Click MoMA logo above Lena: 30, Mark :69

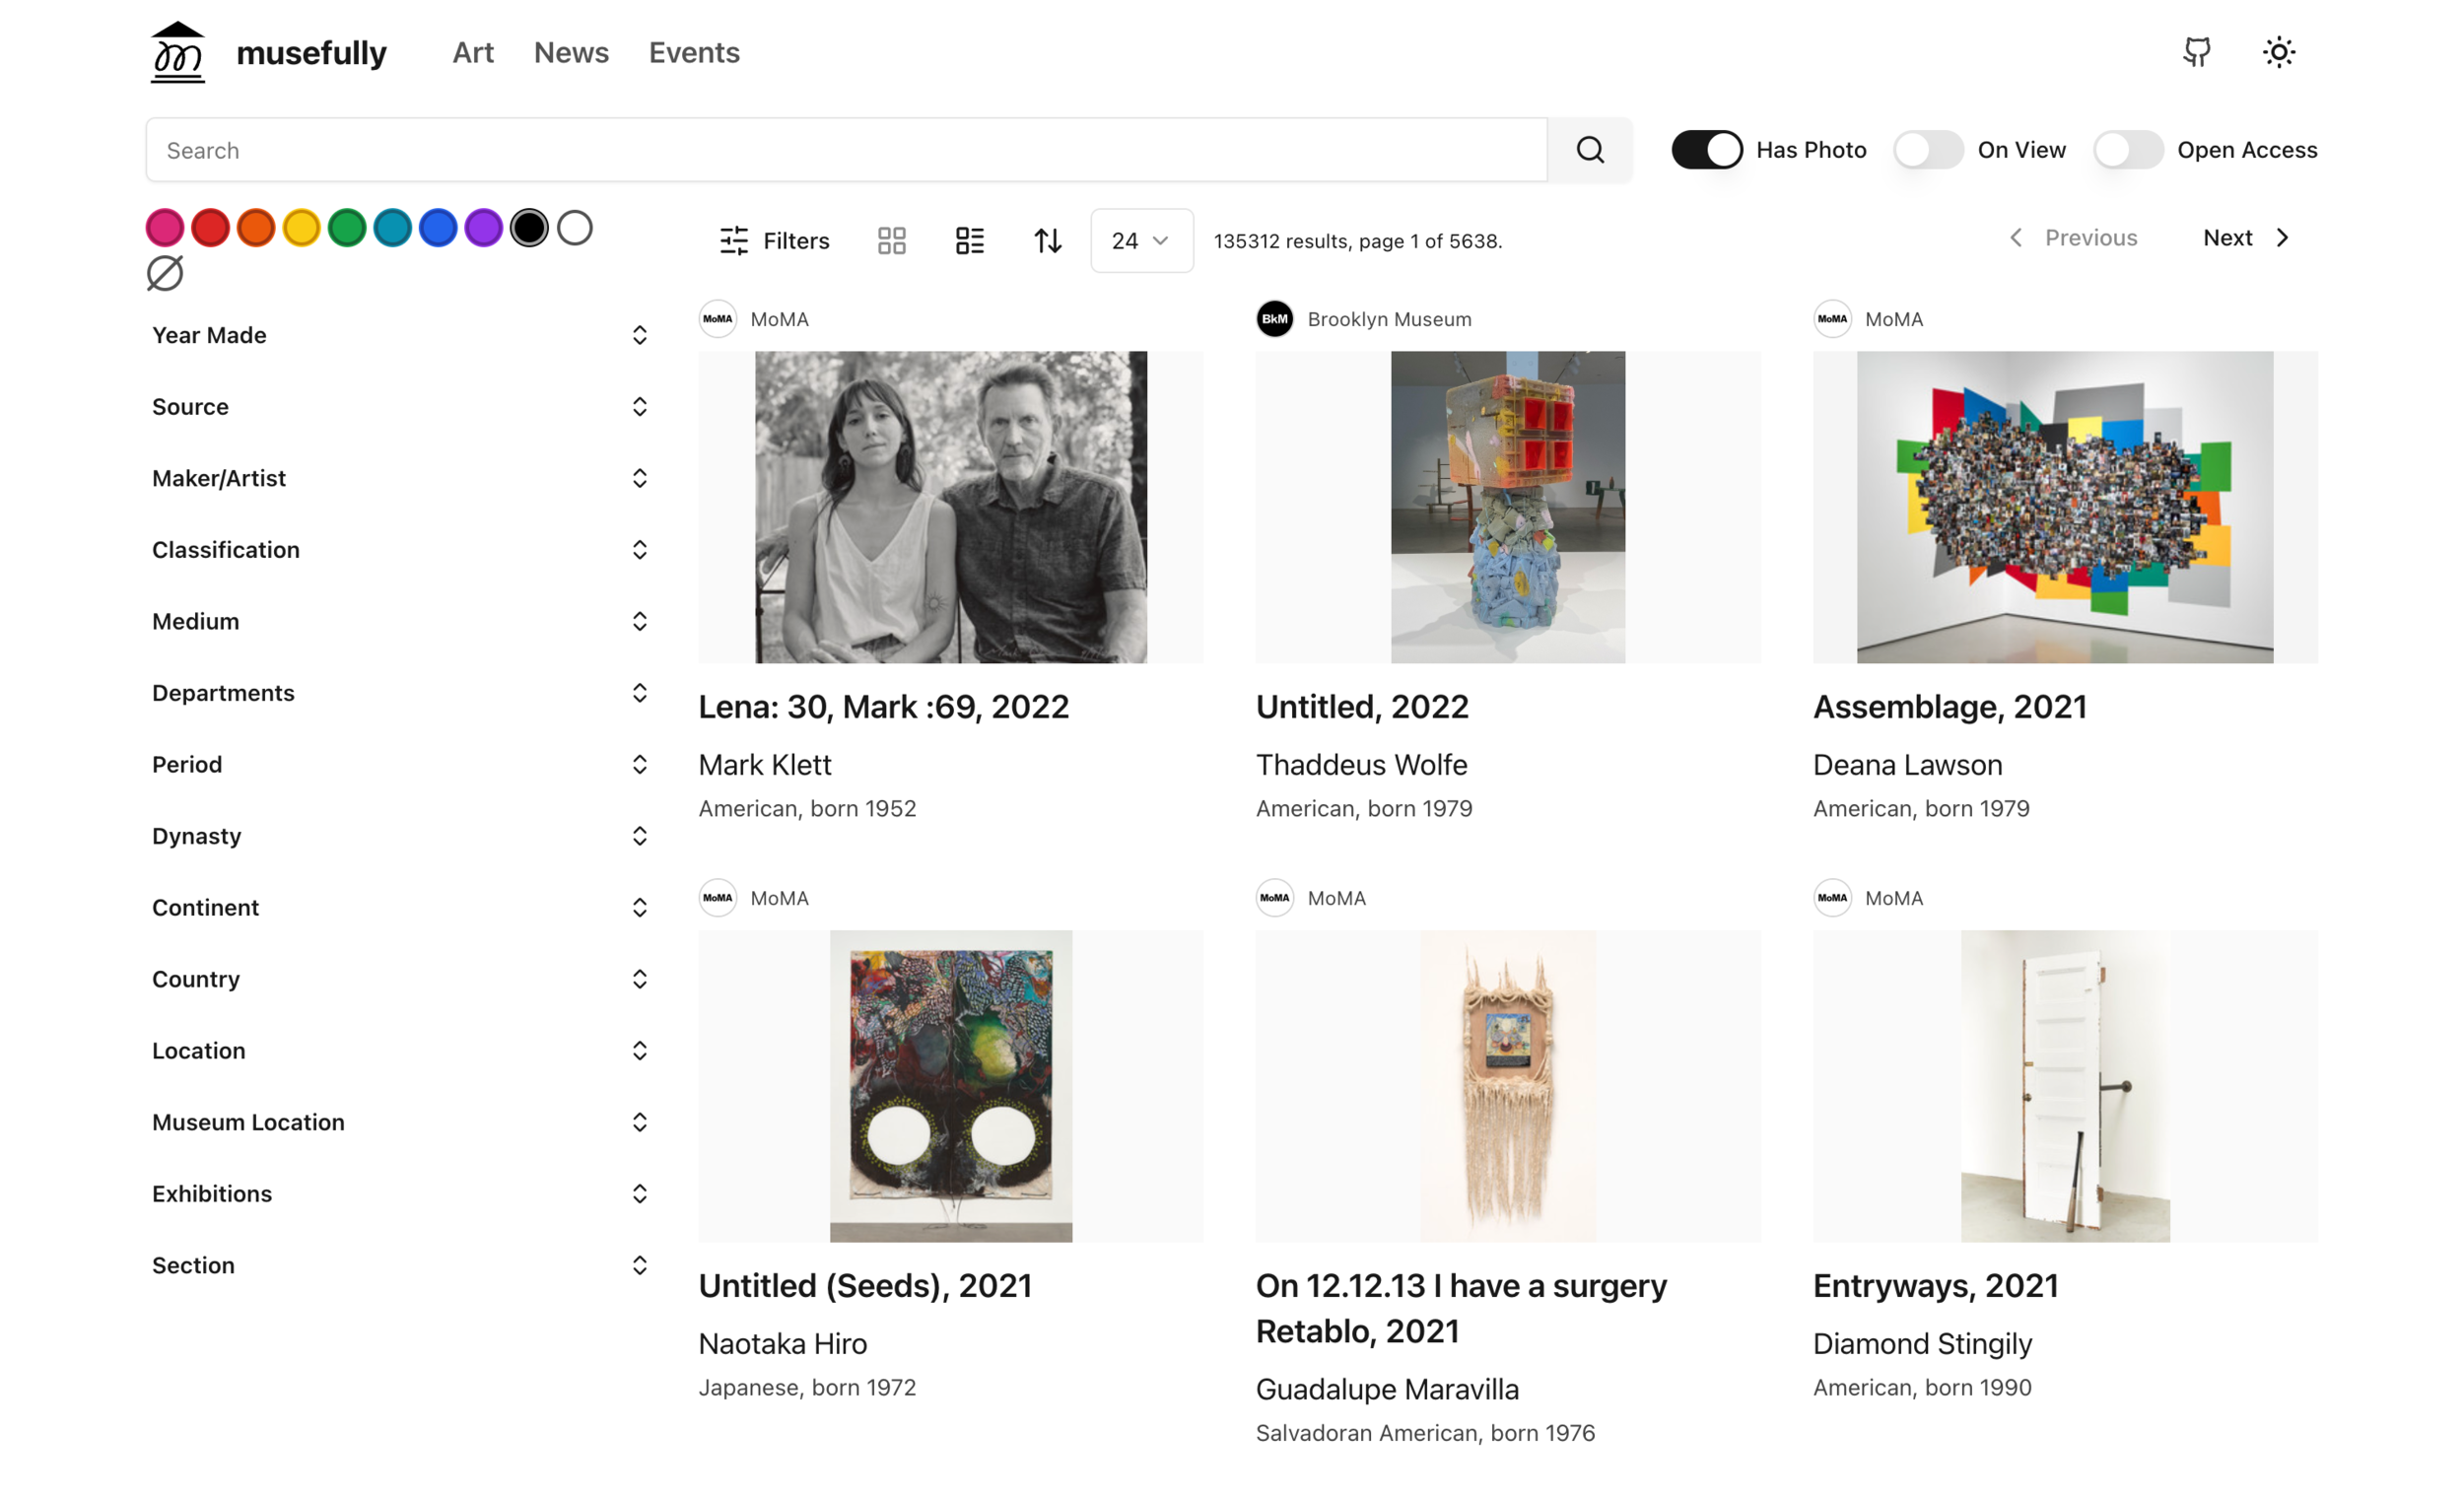[x=717, y=319]
